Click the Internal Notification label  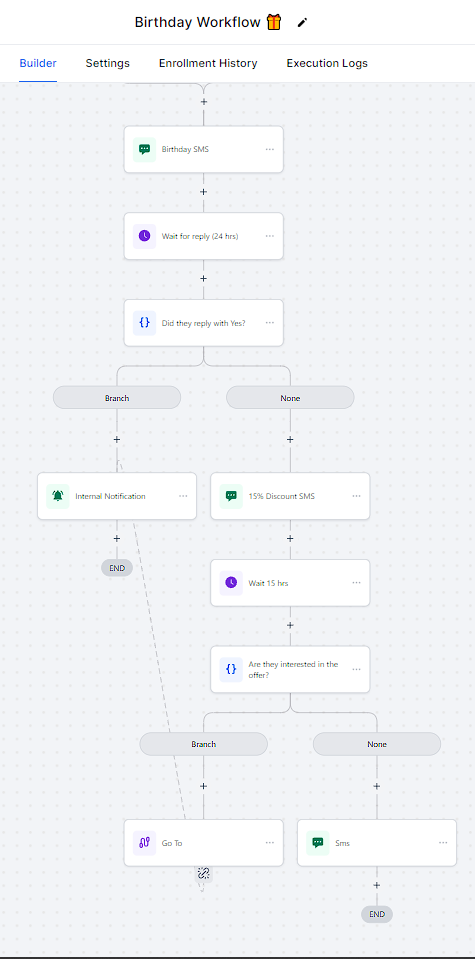tap(111, 496)
